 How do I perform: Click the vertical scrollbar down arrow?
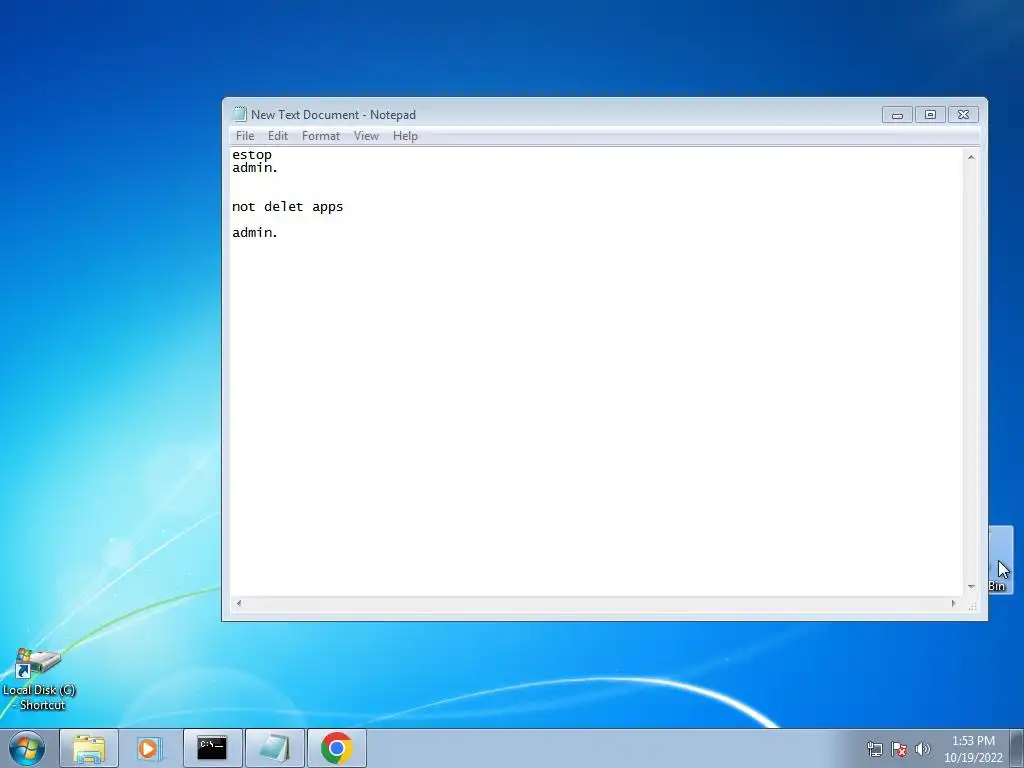pos(971,586)
